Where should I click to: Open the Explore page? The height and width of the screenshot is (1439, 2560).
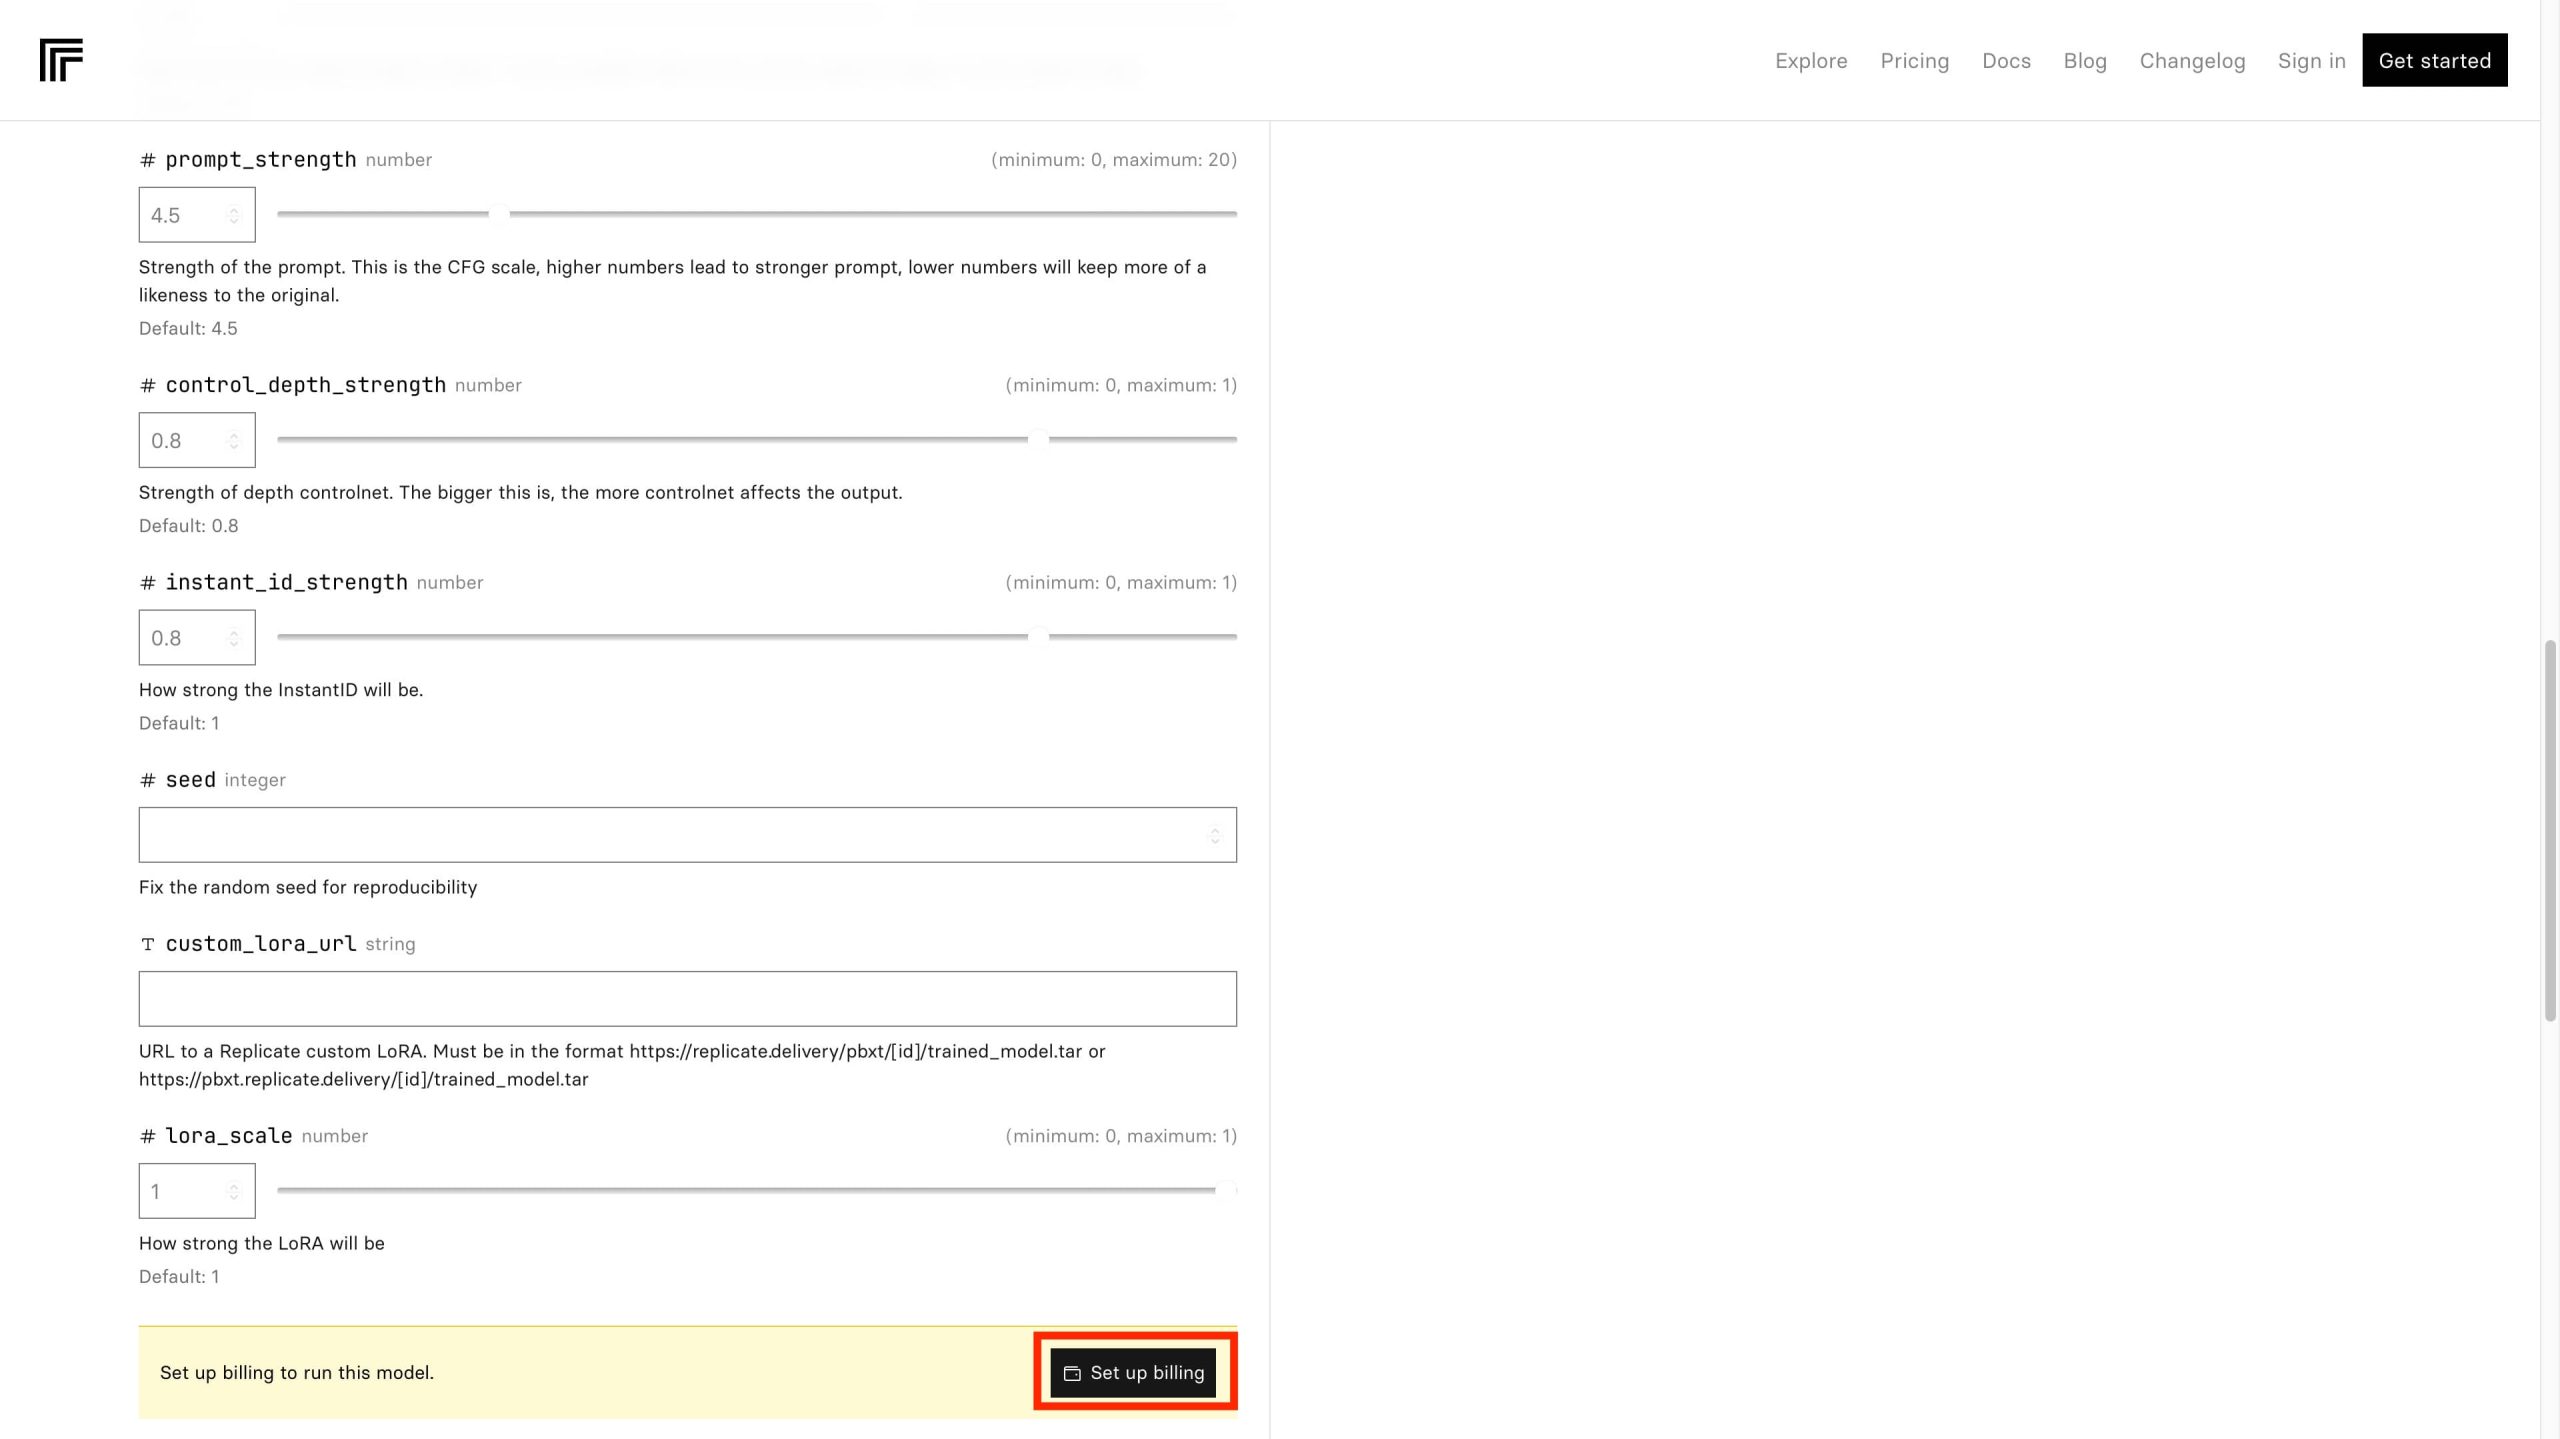click(1810, 61)
